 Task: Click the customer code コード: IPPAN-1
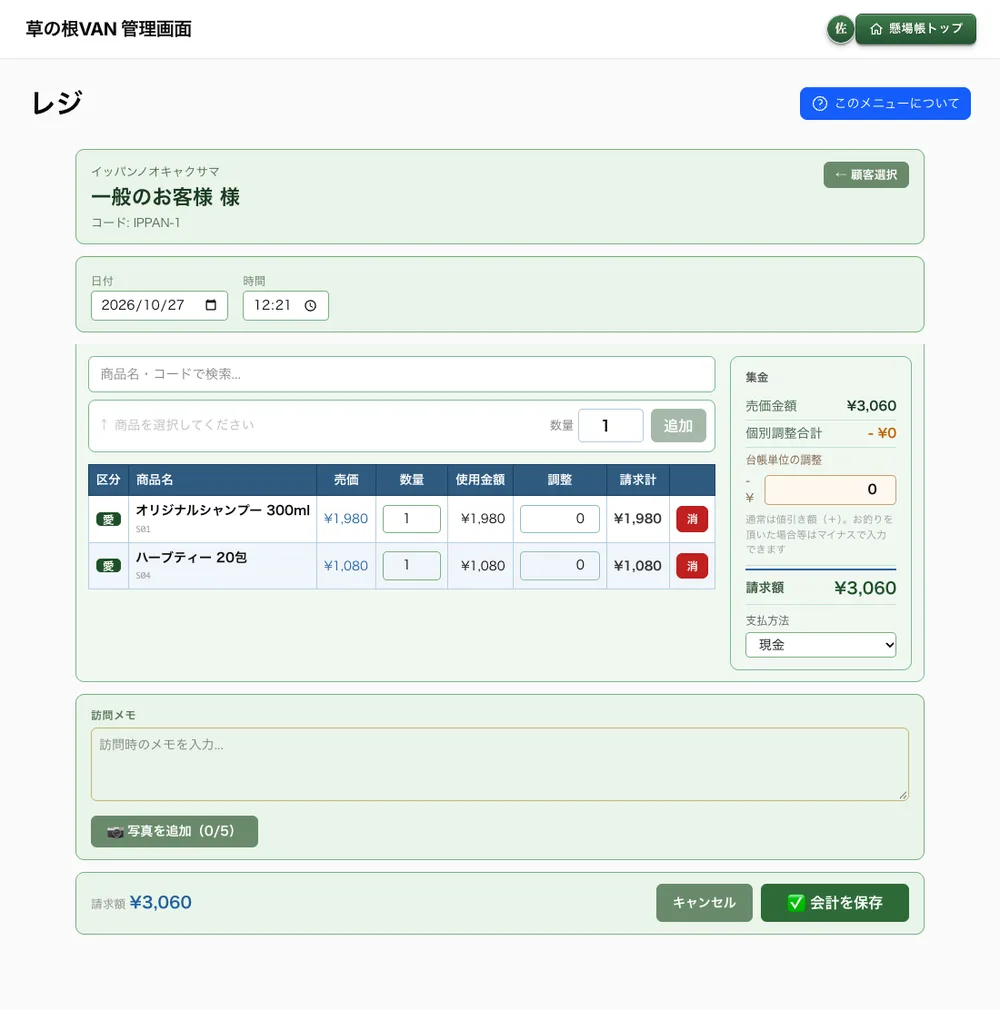click(x=135, y=223)
